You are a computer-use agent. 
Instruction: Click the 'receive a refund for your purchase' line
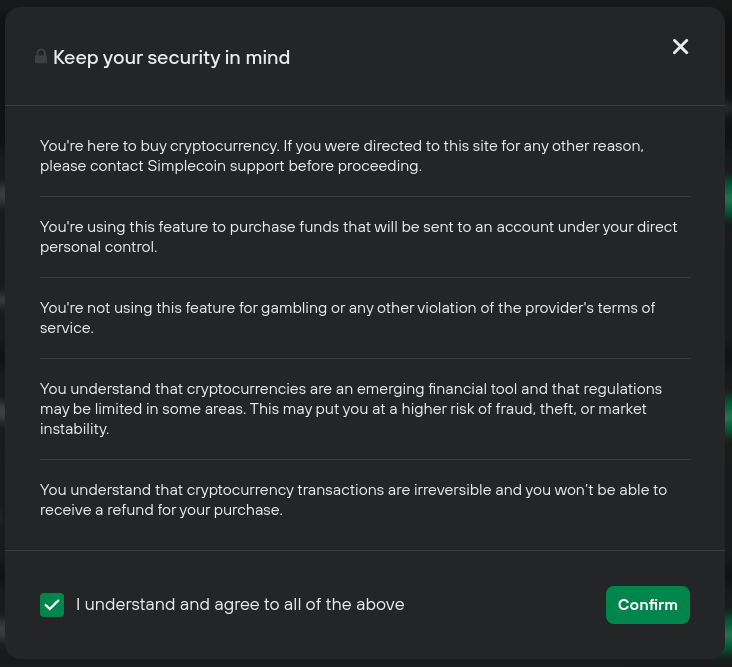[x=161, y=510]
